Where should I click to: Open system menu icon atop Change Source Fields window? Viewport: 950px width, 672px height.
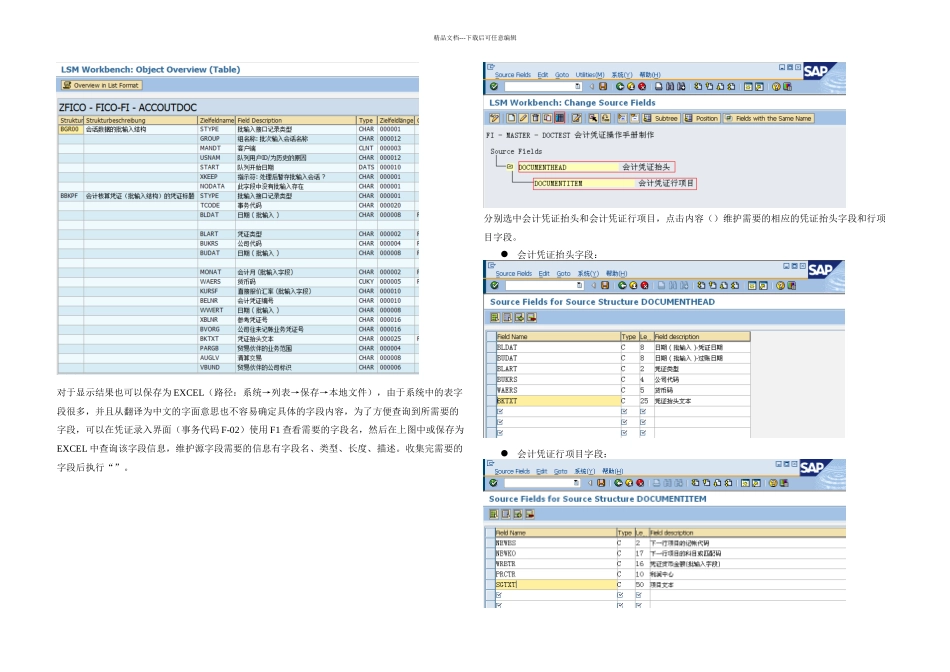491,67
